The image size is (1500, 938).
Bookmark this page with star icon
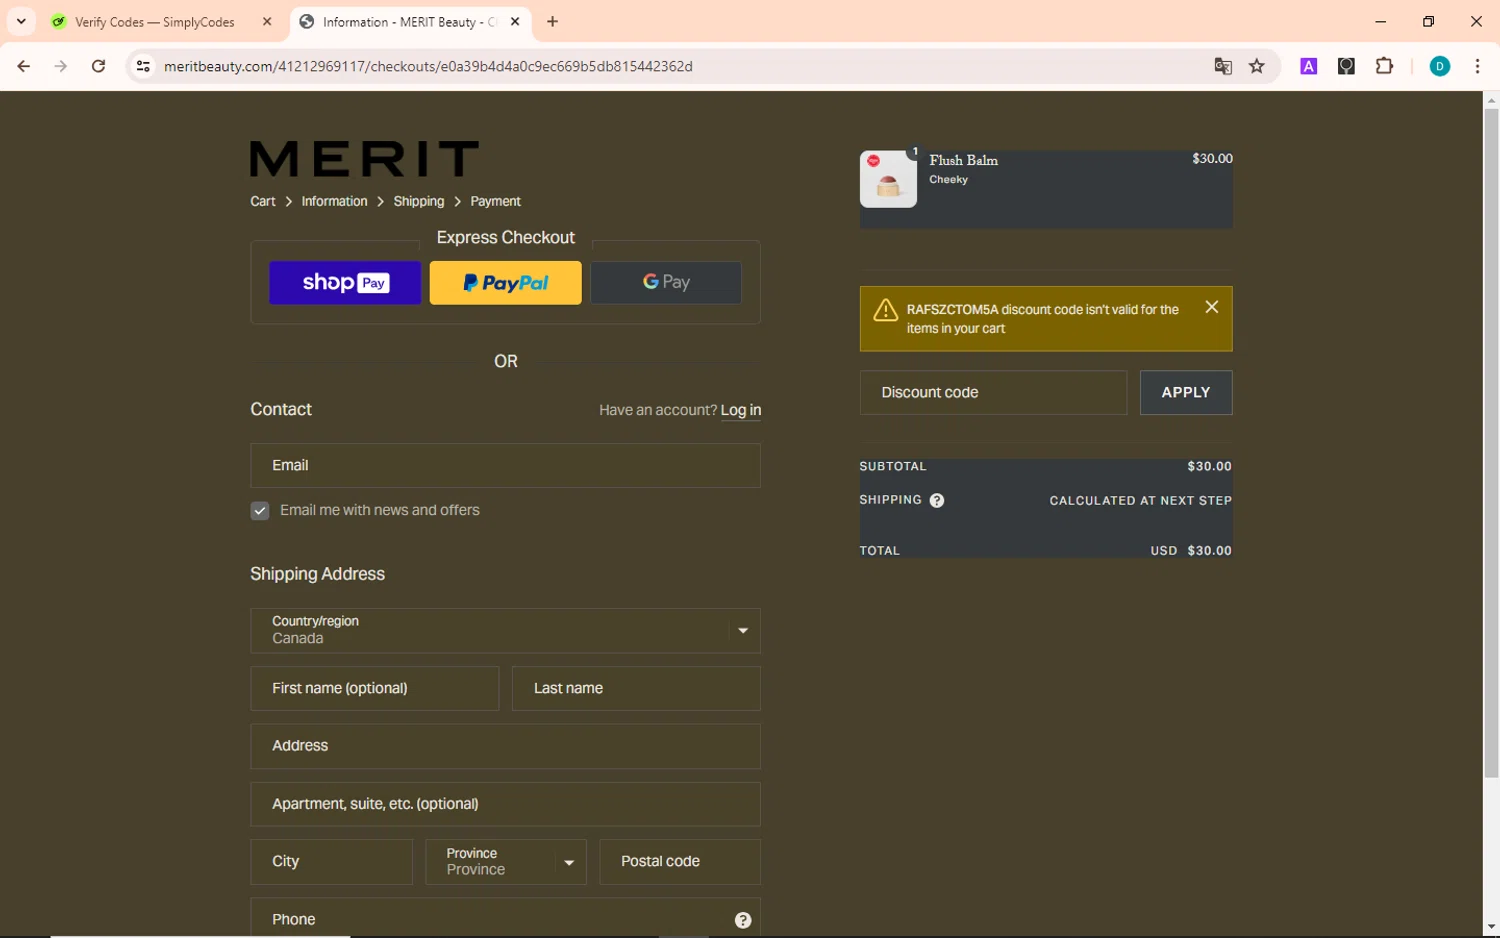tap(1257, 66)
